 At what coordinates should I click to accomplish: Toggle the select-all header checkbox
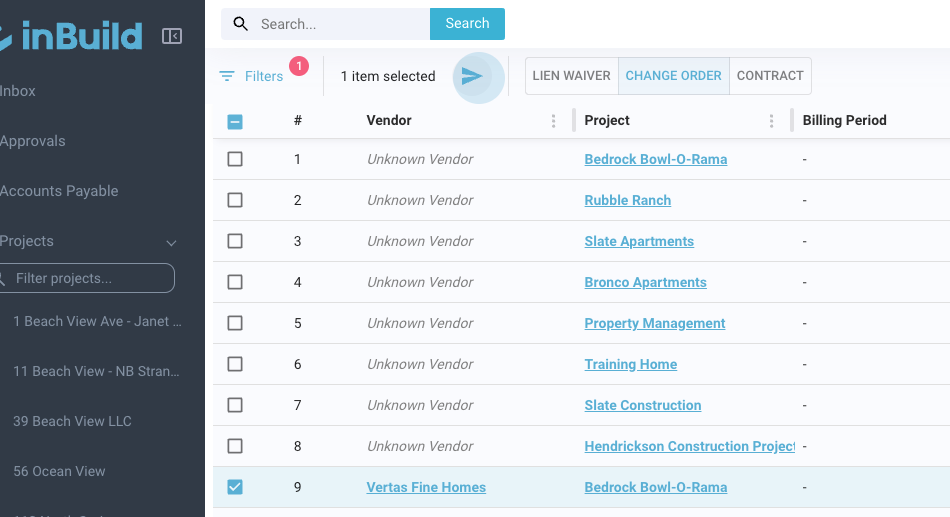tap(235, 122)
